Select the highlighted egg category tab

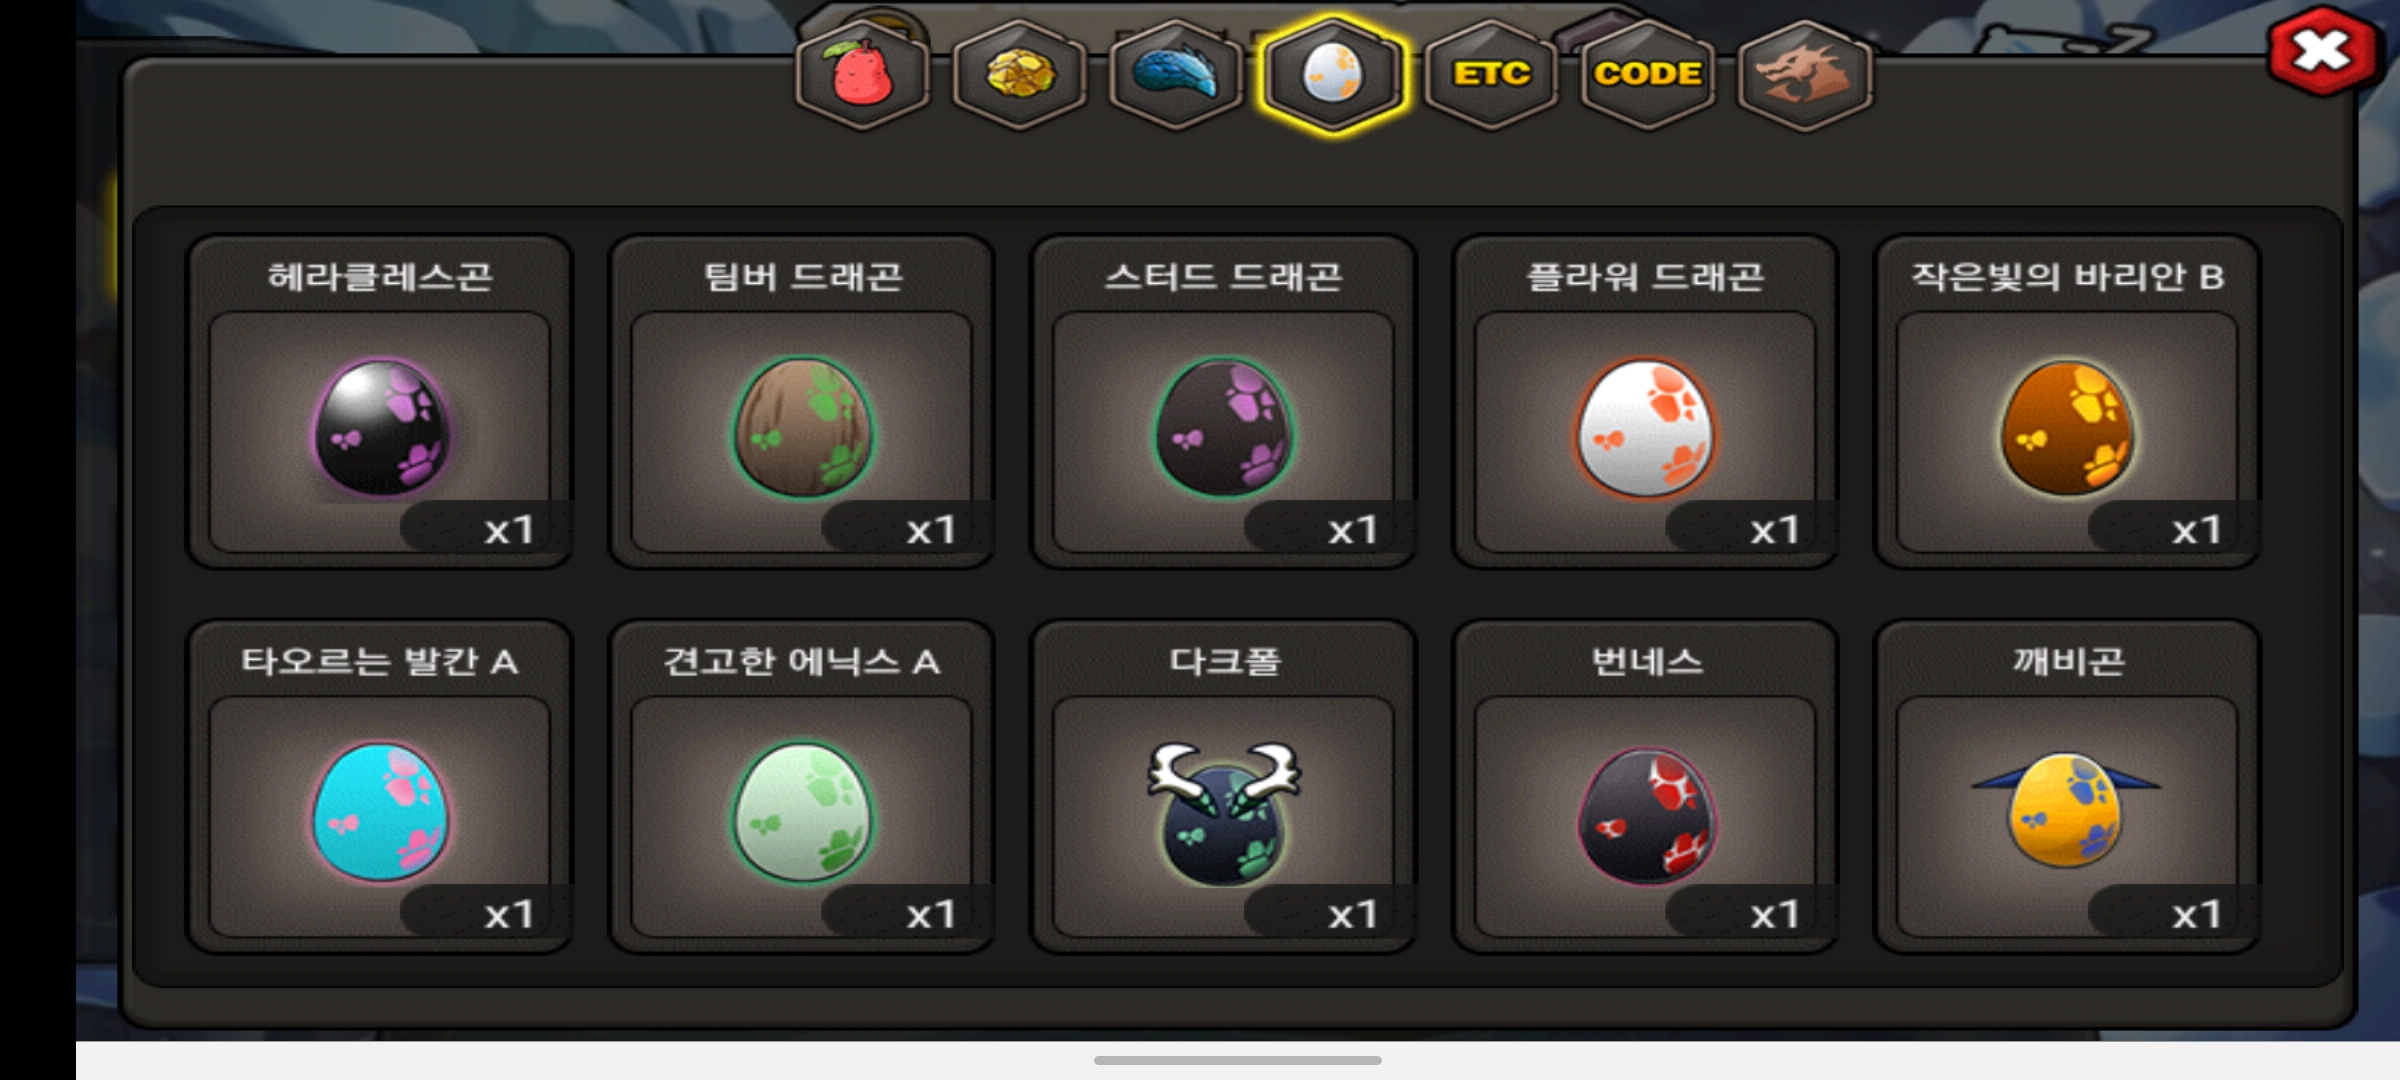[1333, 75]
